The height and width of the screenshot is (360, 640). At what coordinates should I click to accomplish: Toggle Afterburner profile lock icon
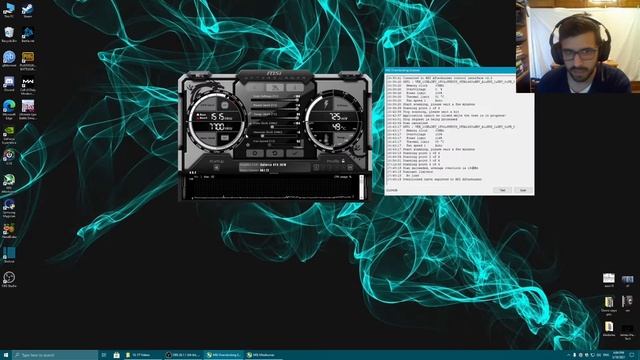[x=343, y=161]
